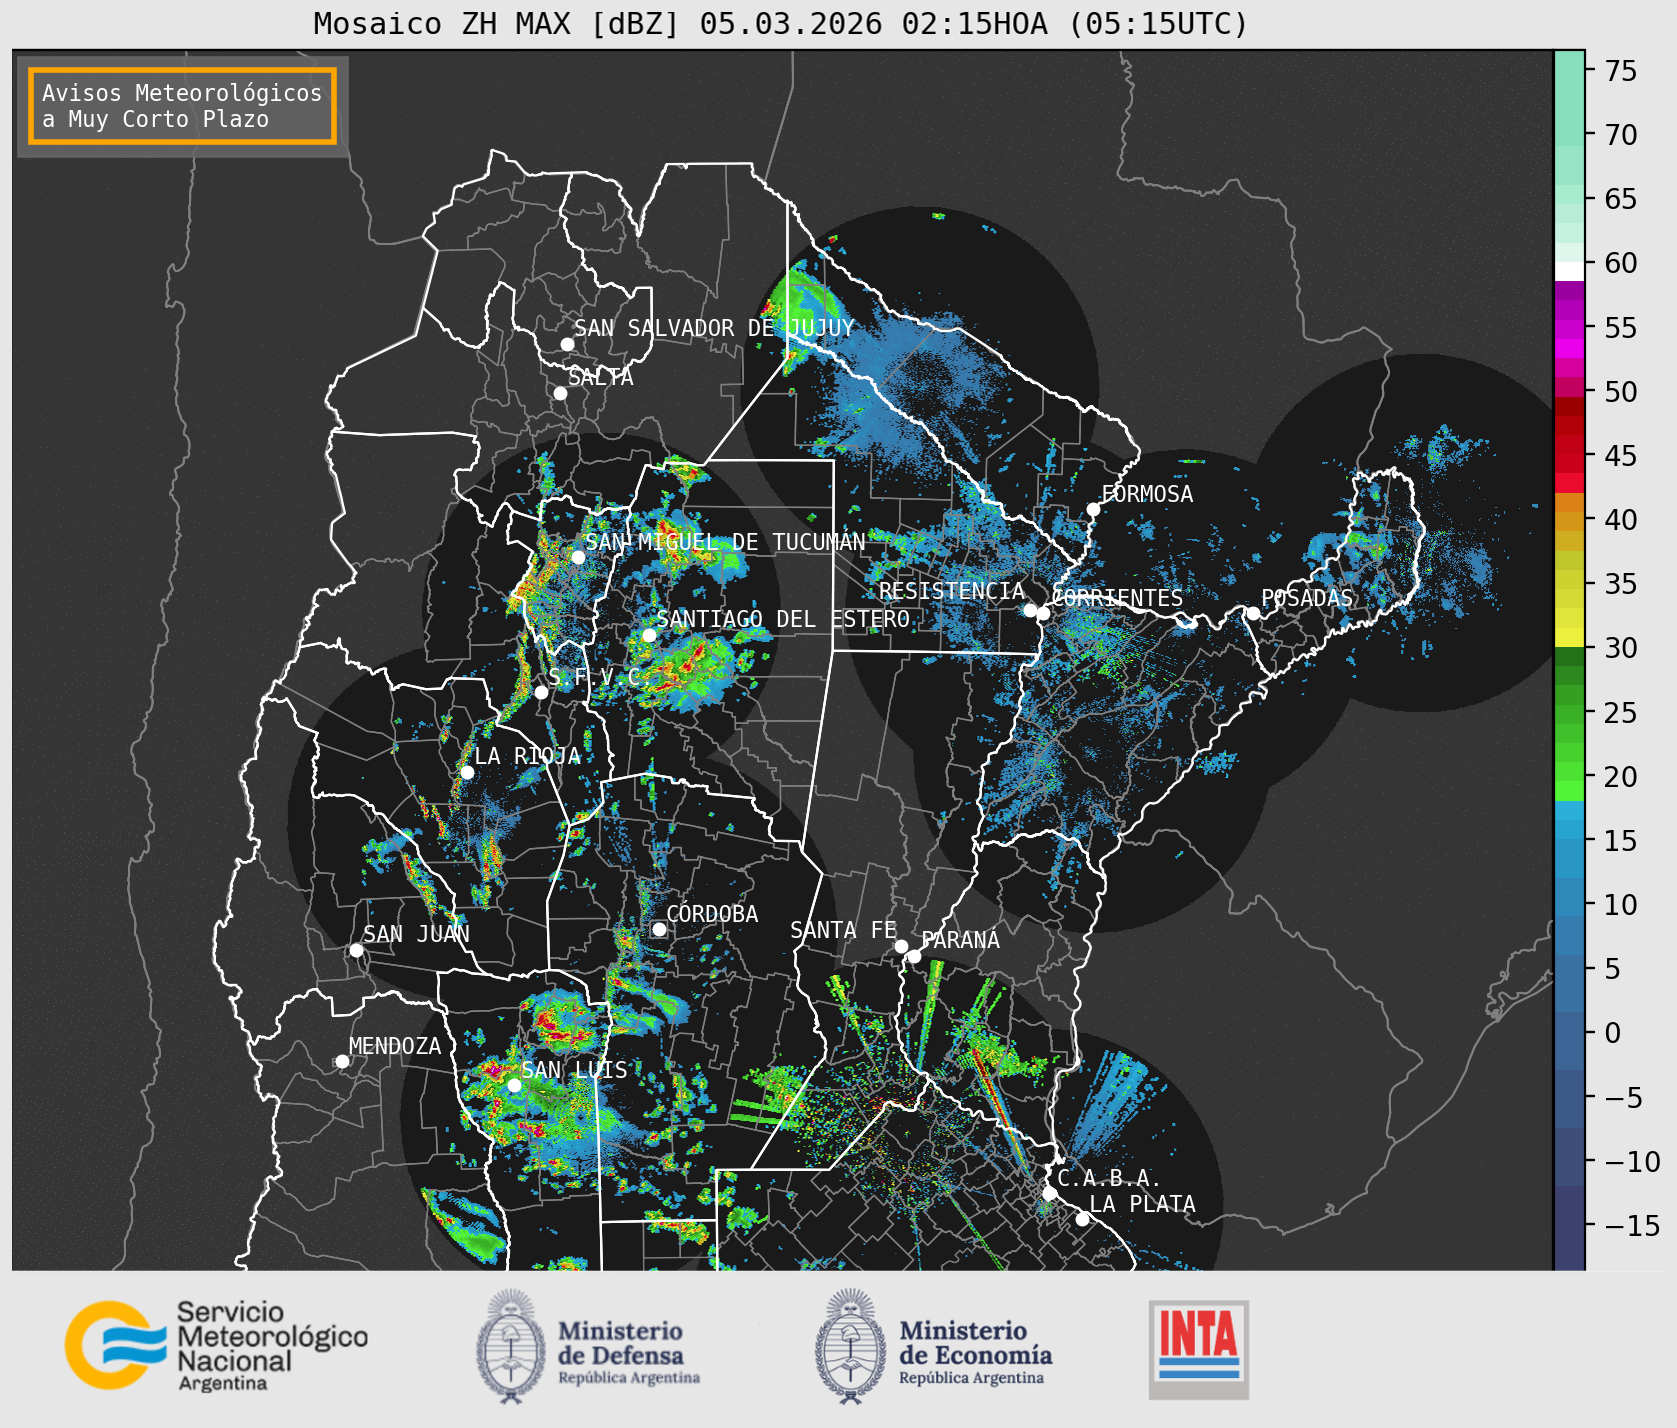The image size is (1677, 1428).
Task: Click the SANTIAGO DEL ESTERO label
Action: coord(783,619)
